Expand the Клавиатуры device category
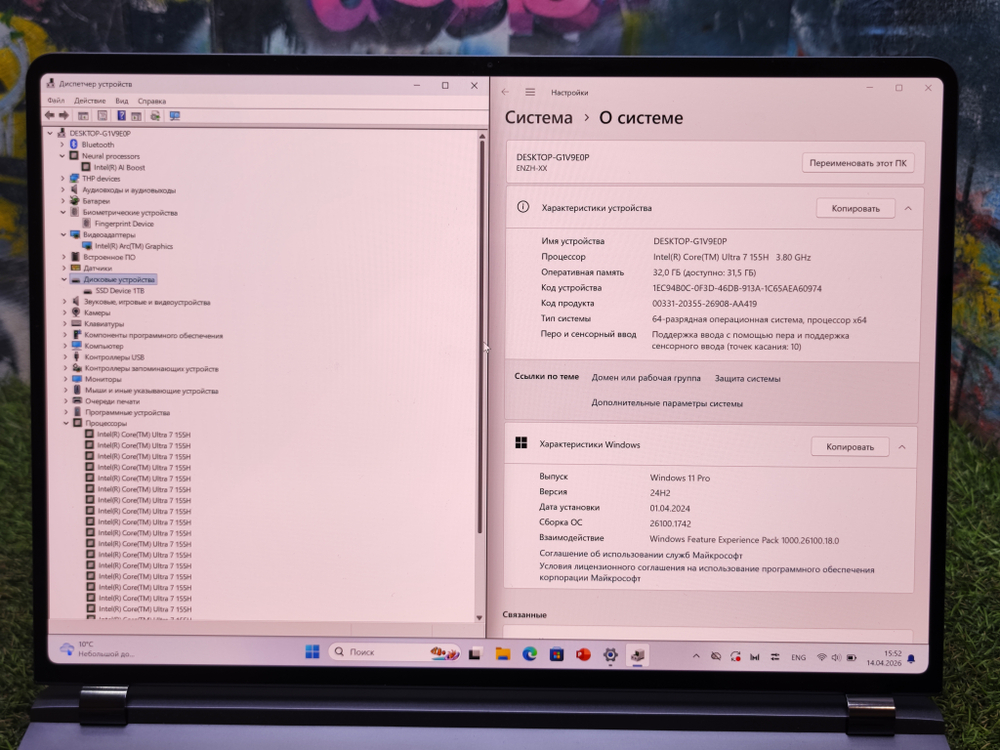 tap(63, 324)
